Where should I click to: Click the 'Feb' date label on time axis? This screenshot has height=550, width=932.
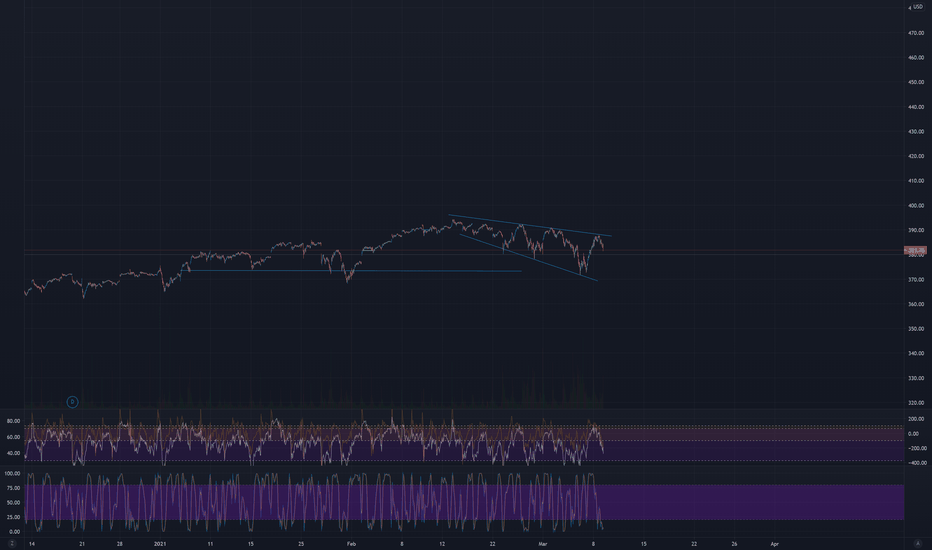(351, 543)
